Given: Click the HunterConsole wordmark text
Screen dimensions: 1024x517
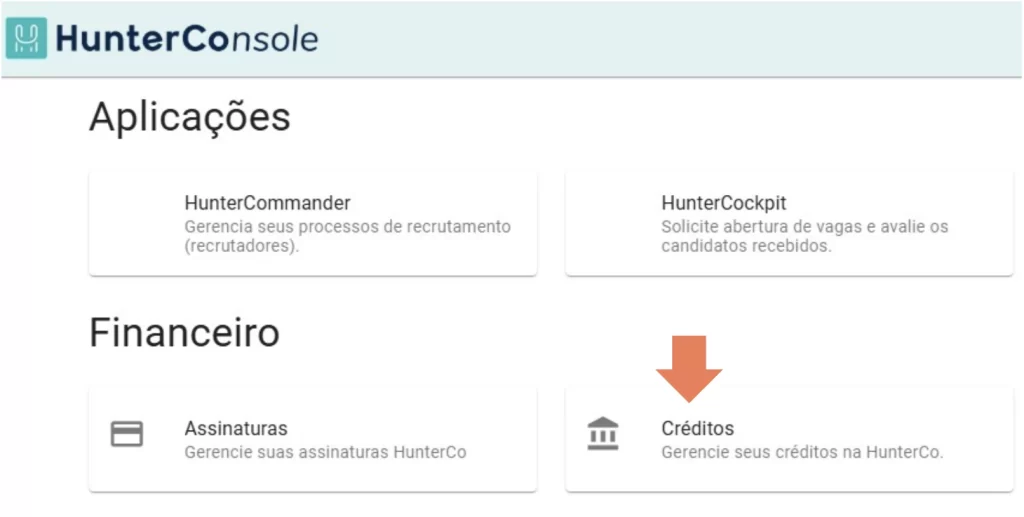Looking at the screenshot, I should pyautogui.click(x=187, y=39).
